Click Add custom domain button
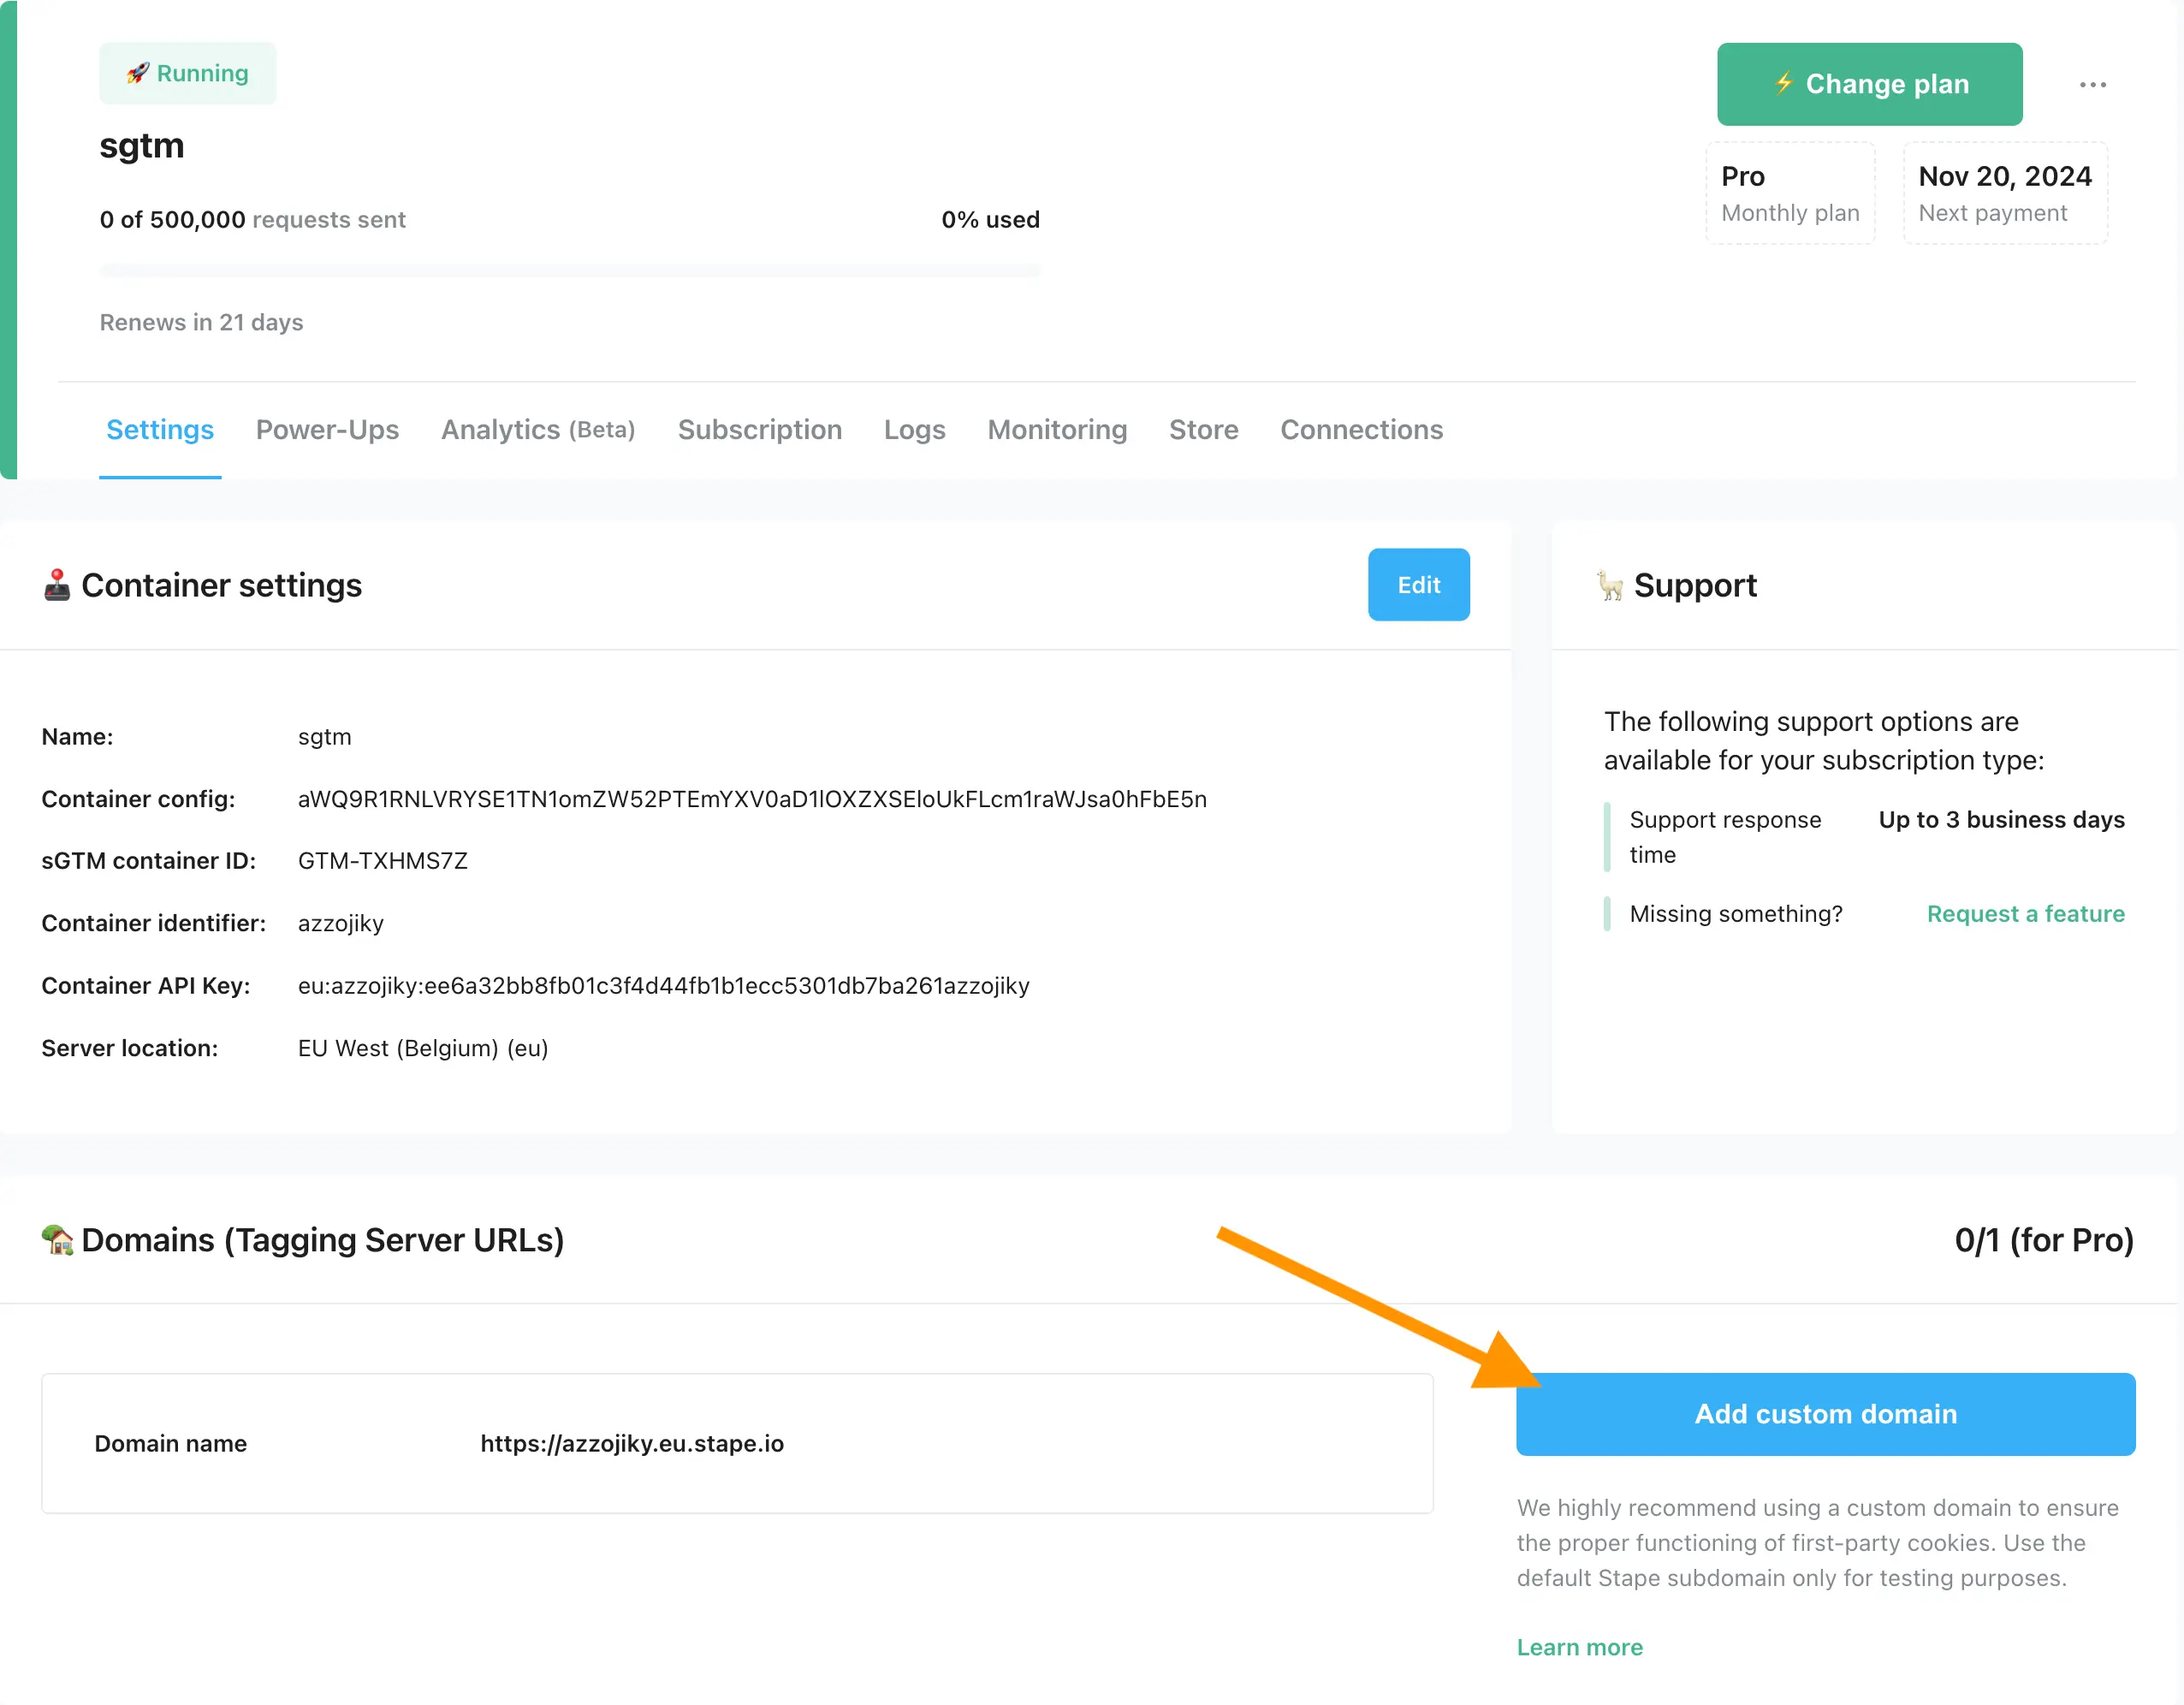 click(x=1825, y=1414)
